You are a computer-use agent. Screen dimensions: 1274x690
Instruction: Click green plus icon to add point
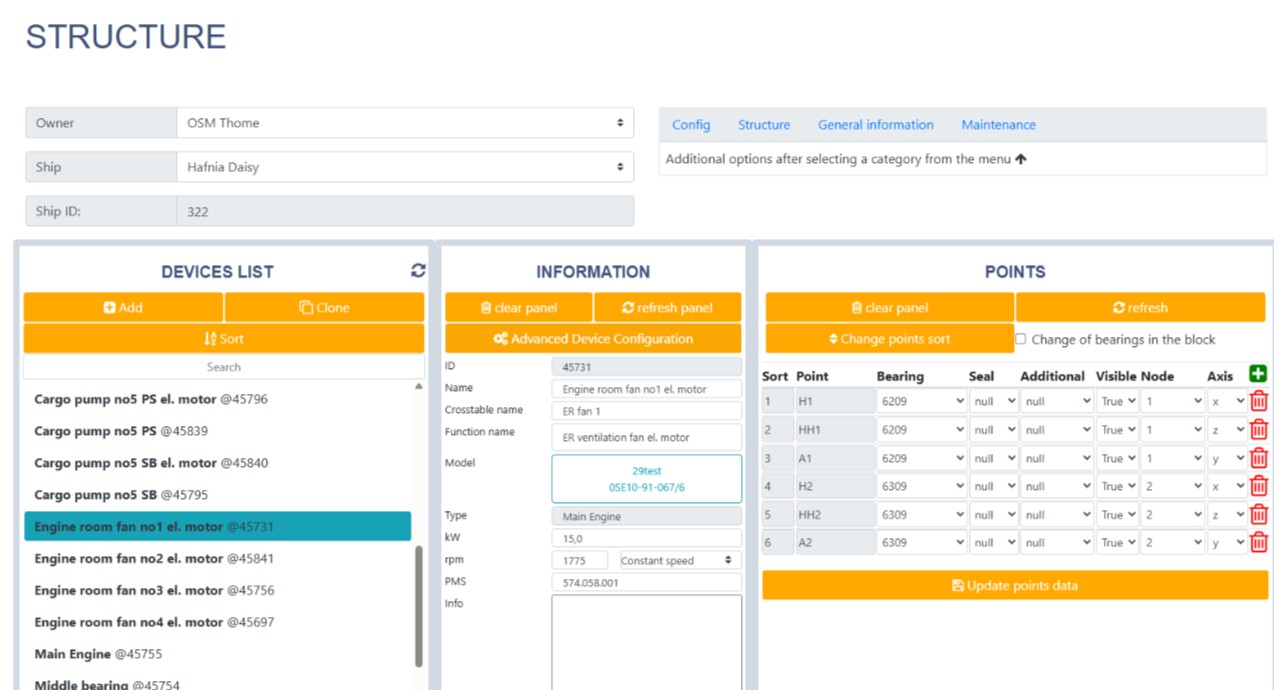coord(1258,374)
